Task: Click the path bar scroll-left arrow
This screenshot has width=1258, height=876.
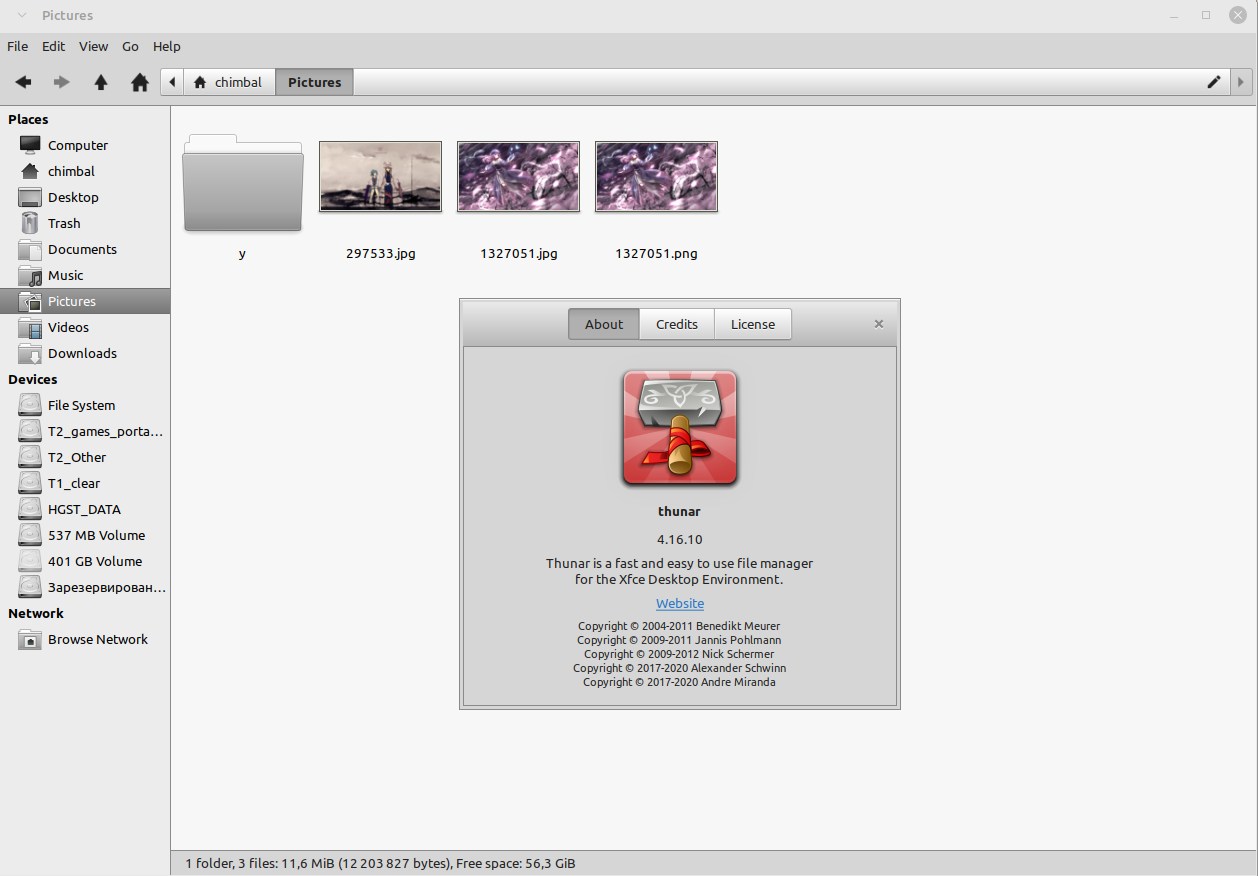Action: 172,82
